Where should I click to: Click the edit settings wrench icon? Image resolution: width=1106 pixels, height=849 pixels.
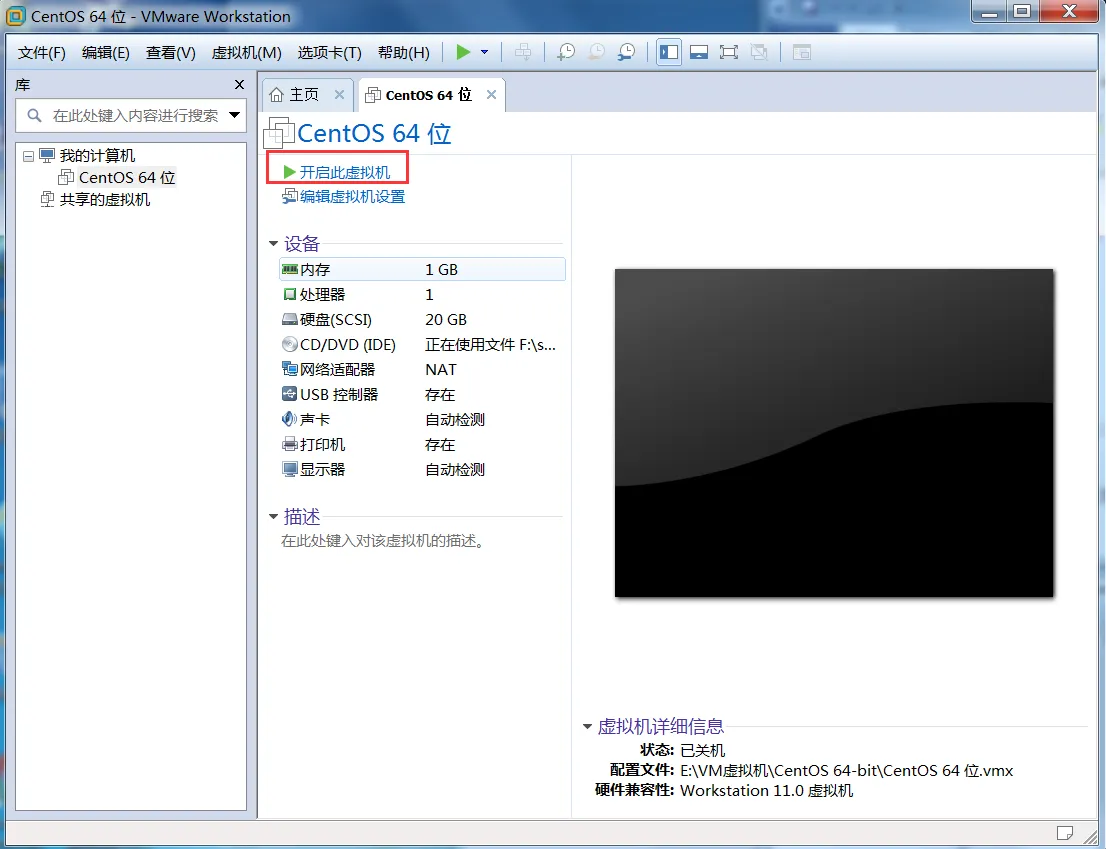(x=290, y=196)
